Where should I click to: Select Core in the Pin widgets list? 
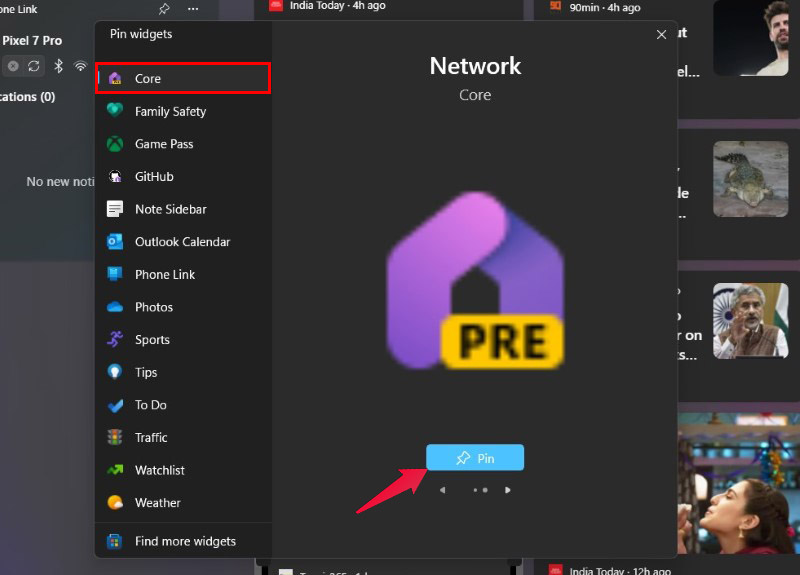[x=183, y=78]
